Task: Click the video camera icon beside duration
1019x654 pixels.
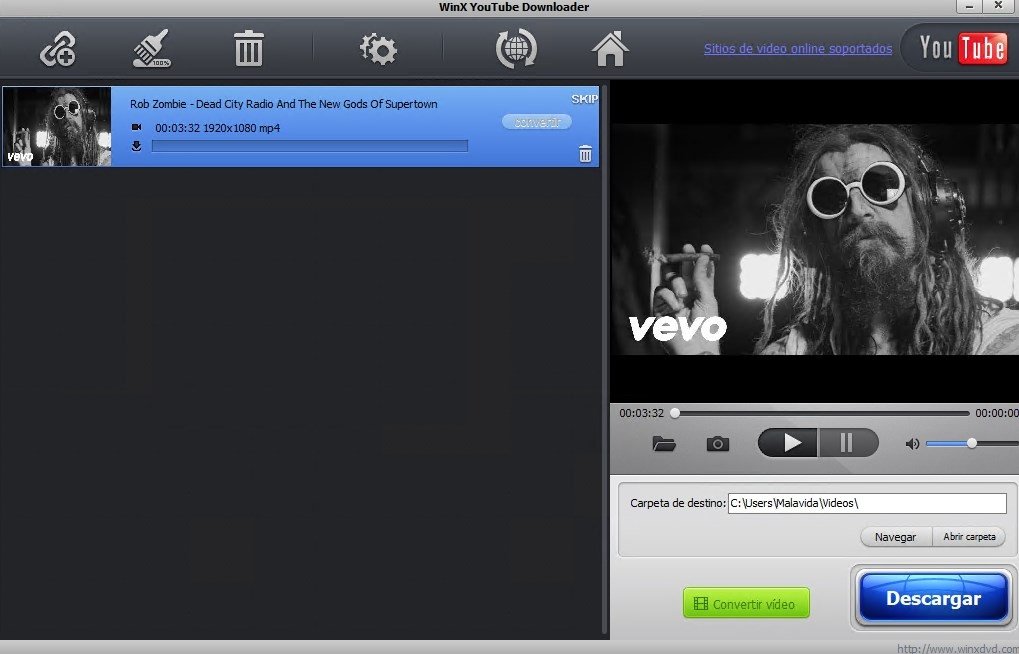Action: click(x=136, y=127)
